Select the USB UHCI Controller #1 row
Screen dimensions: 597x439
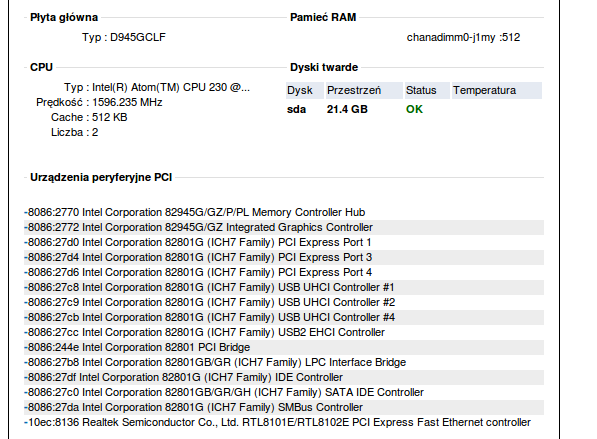click(x=284, y=287)
